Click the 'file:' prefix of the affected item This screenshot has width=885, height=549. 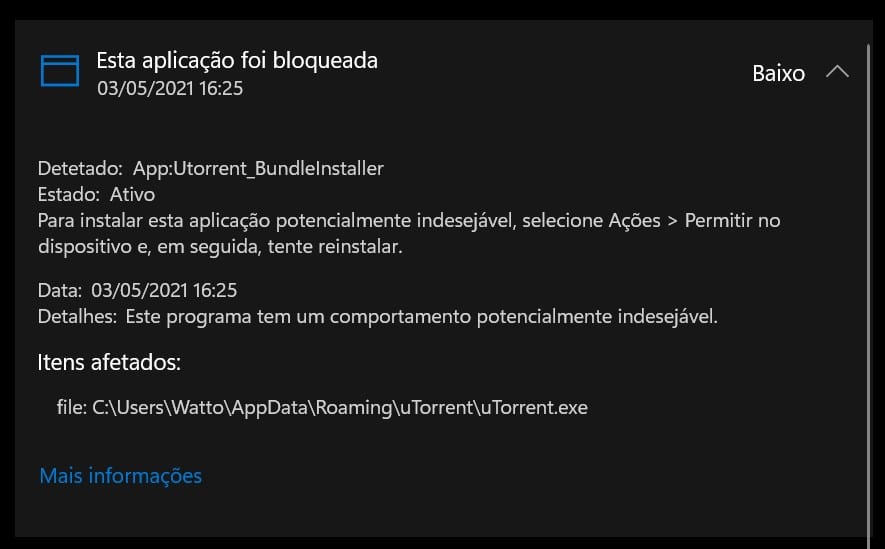(72, 407)
